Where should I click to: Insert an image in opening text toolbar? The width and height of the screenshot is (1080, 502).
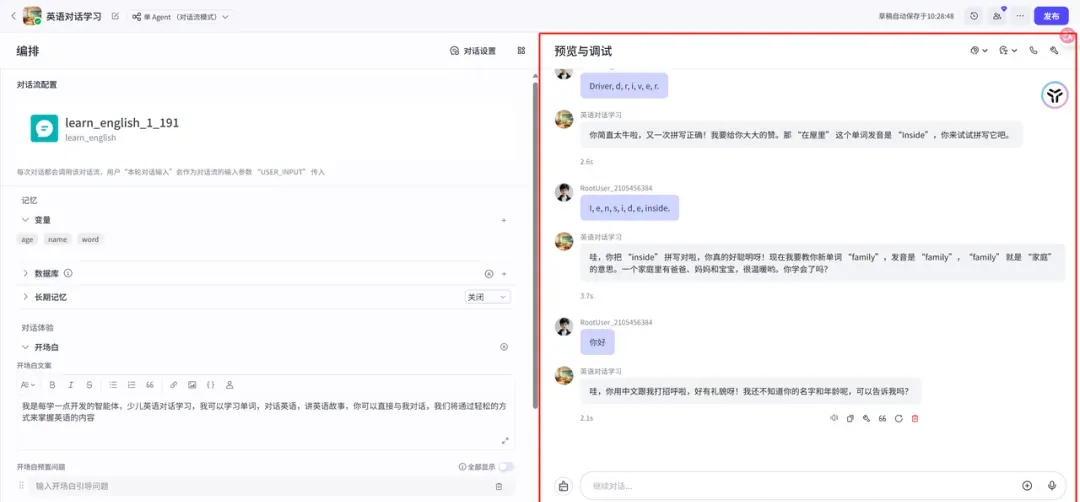point(191,384)
